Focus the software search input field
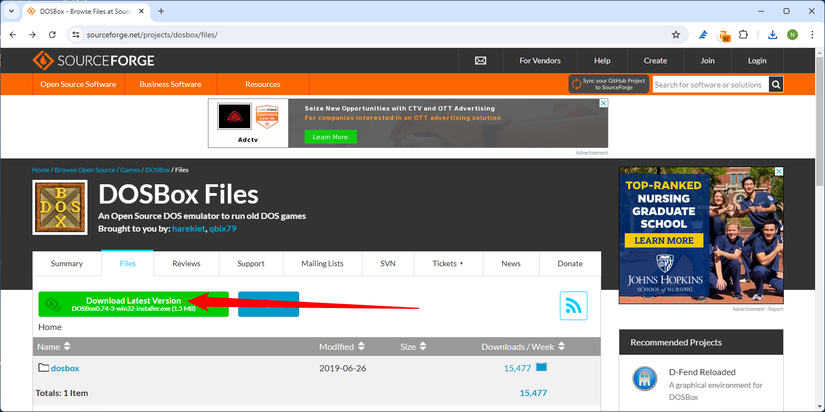Screen dimensions: 825x412 coord(709,85)
